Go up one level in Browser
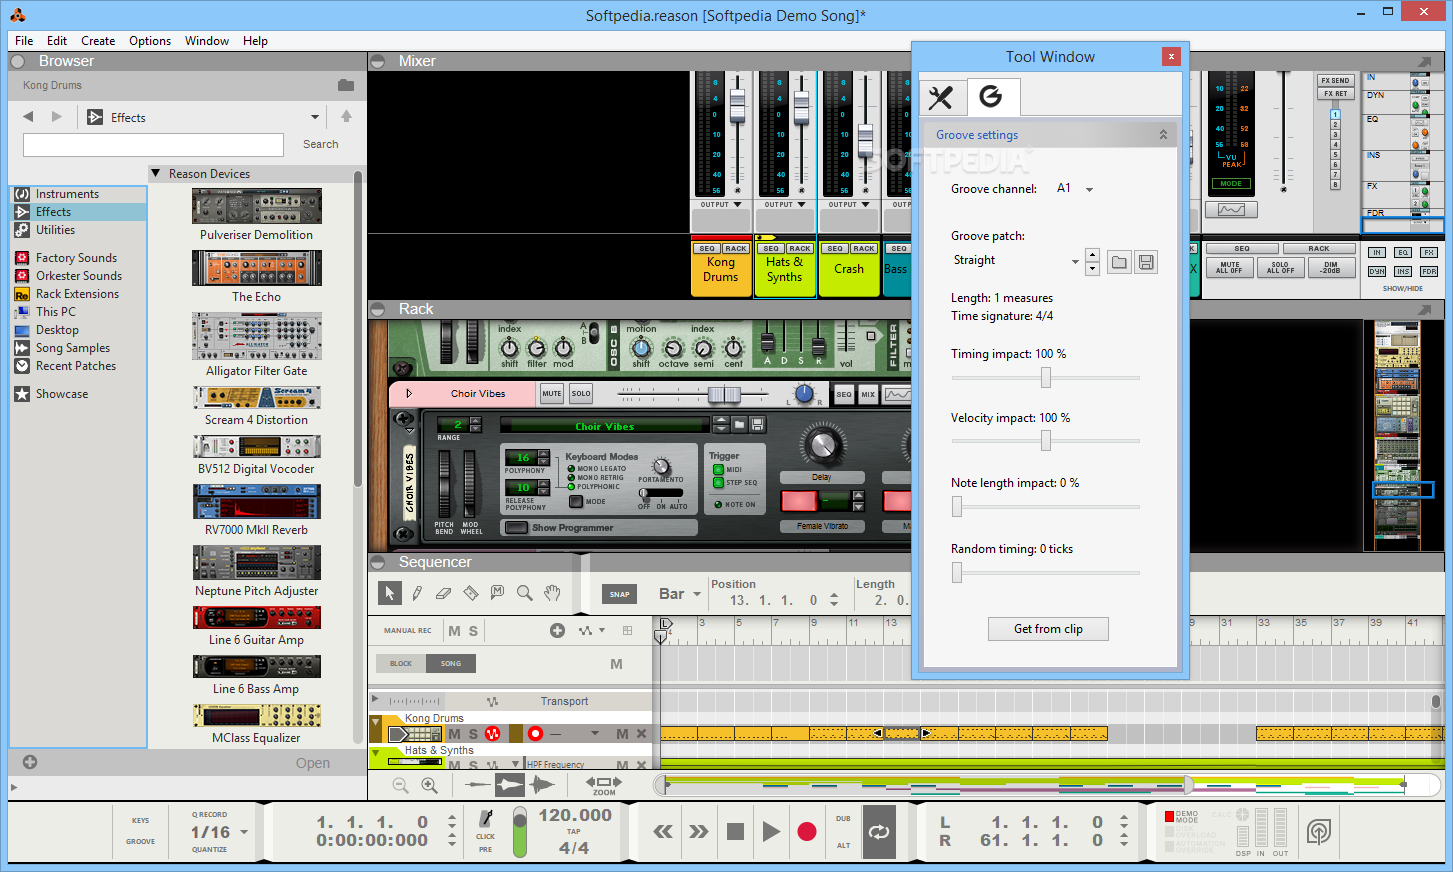The height and width of the screenshot is (872, 1453). point(346,117)
